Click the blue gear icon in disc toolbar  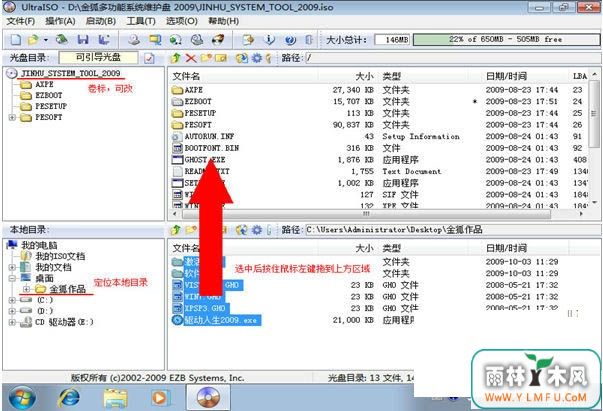(257, 58)
